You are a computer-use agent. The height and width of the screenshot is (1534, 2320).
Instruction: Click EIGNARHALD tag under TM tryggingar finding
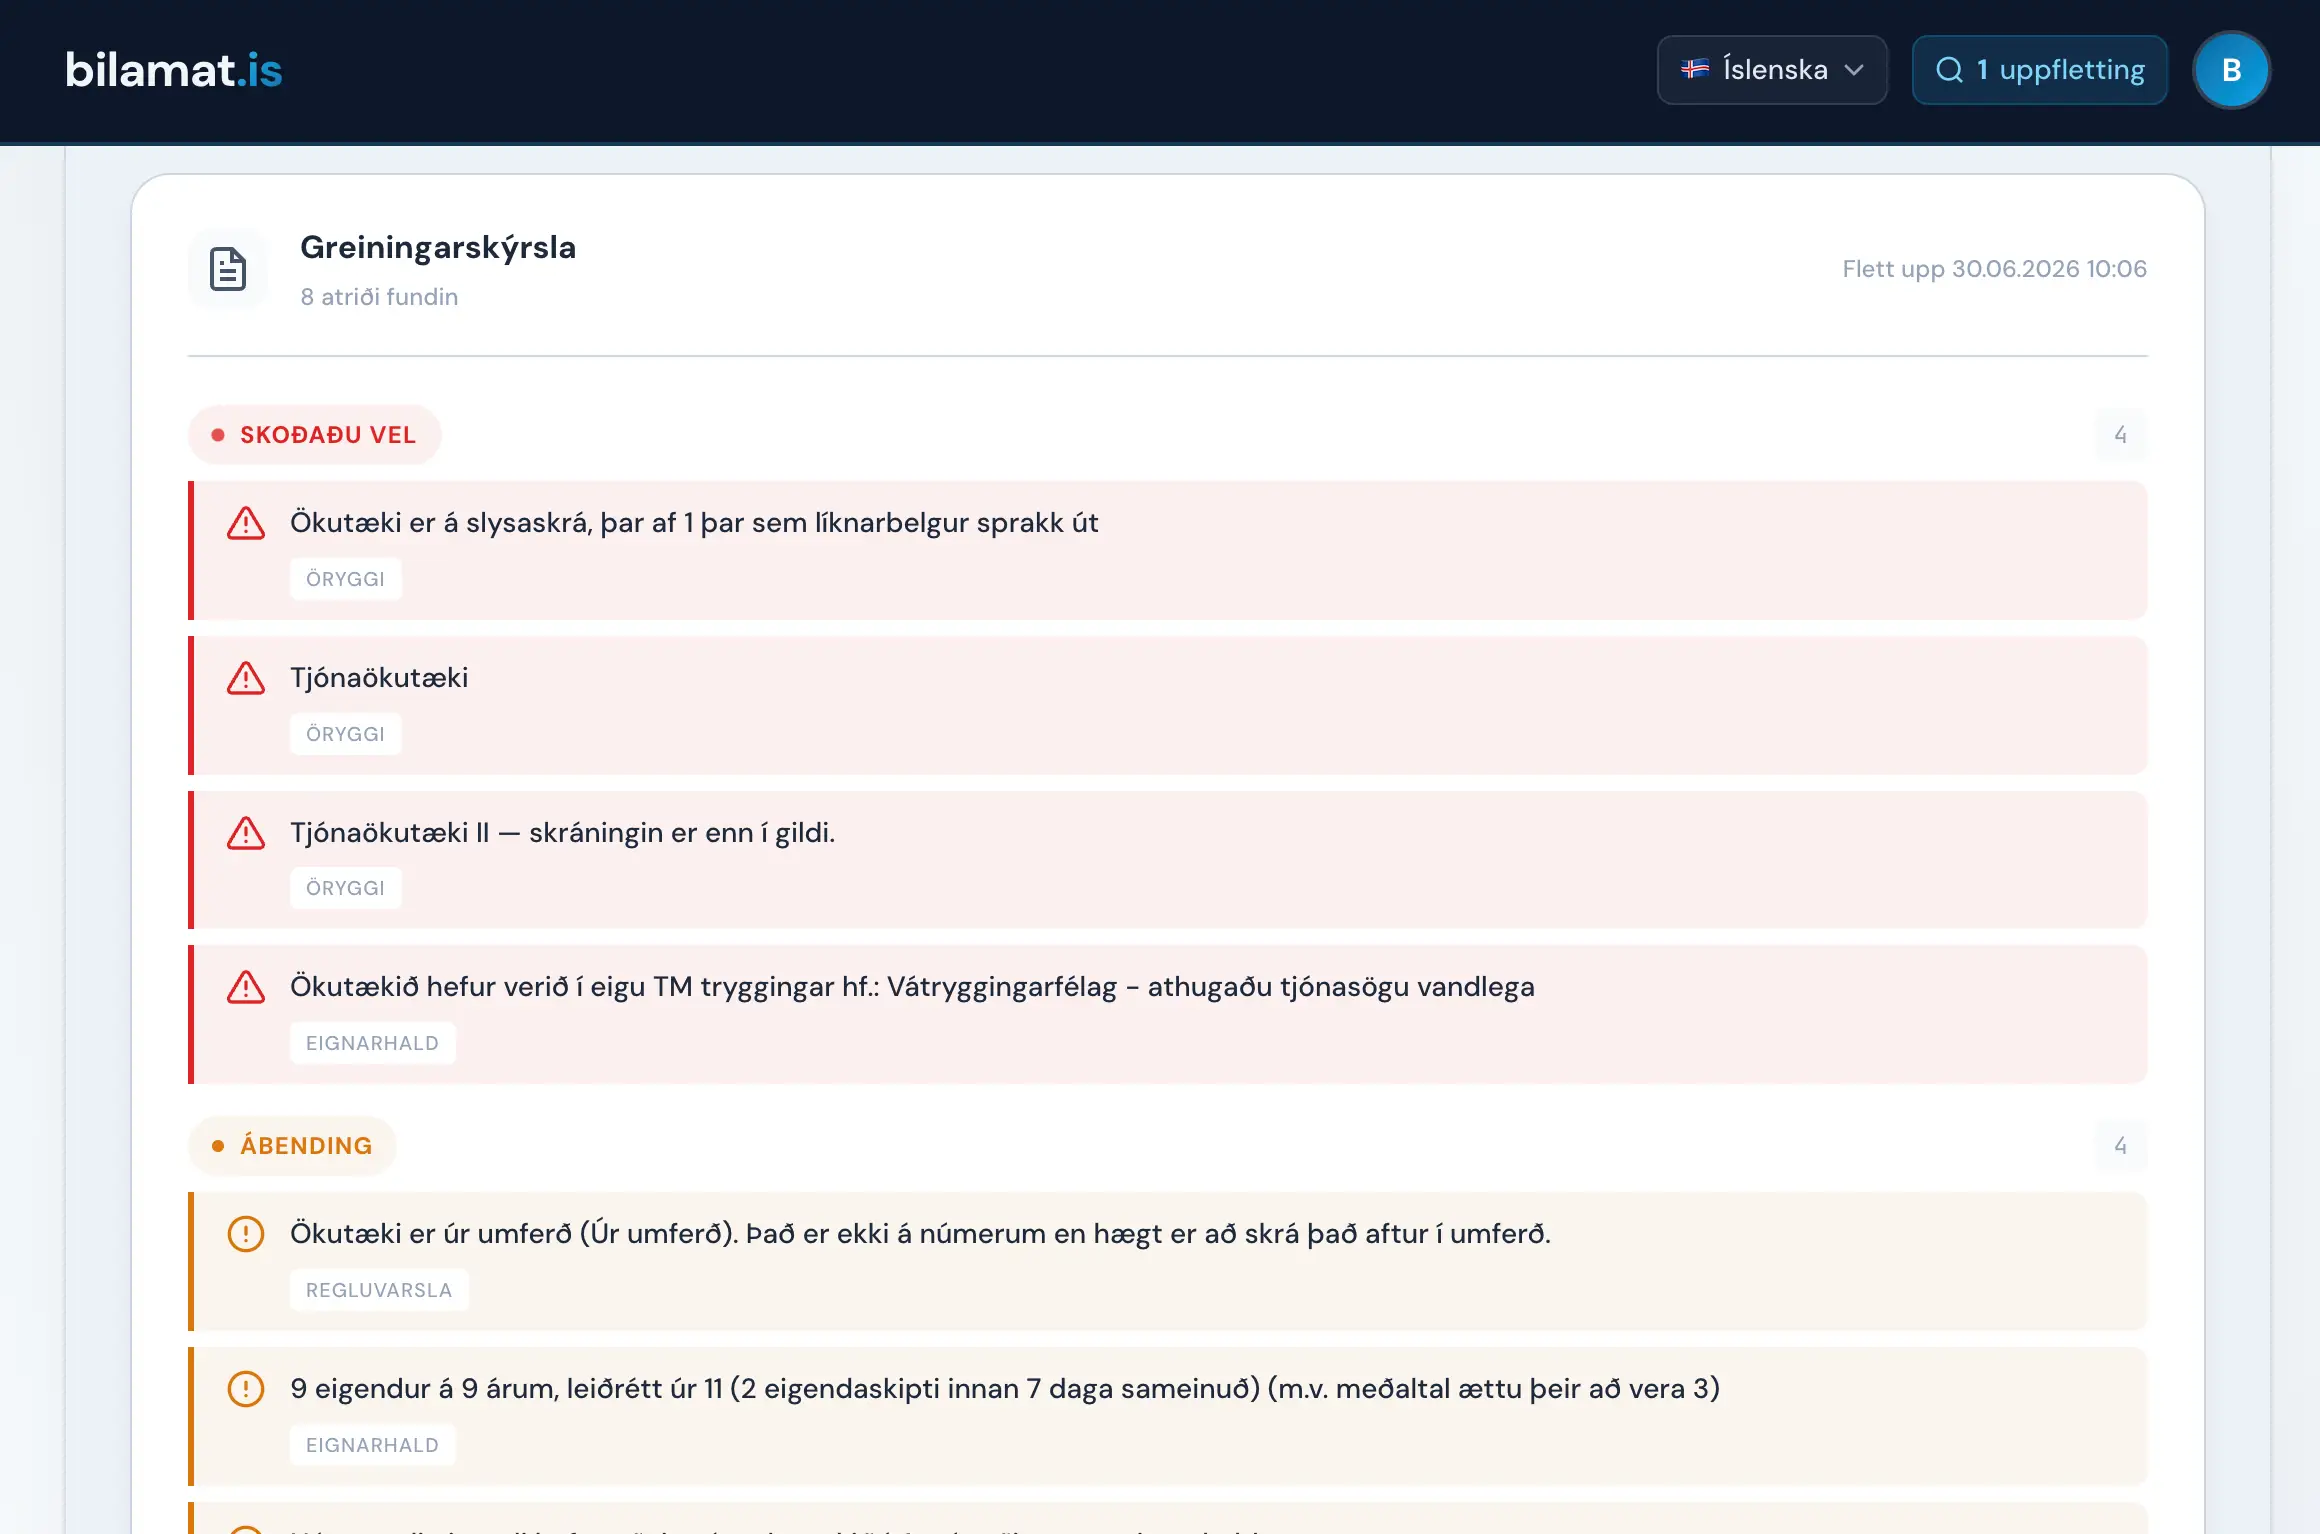(372, 1043)
